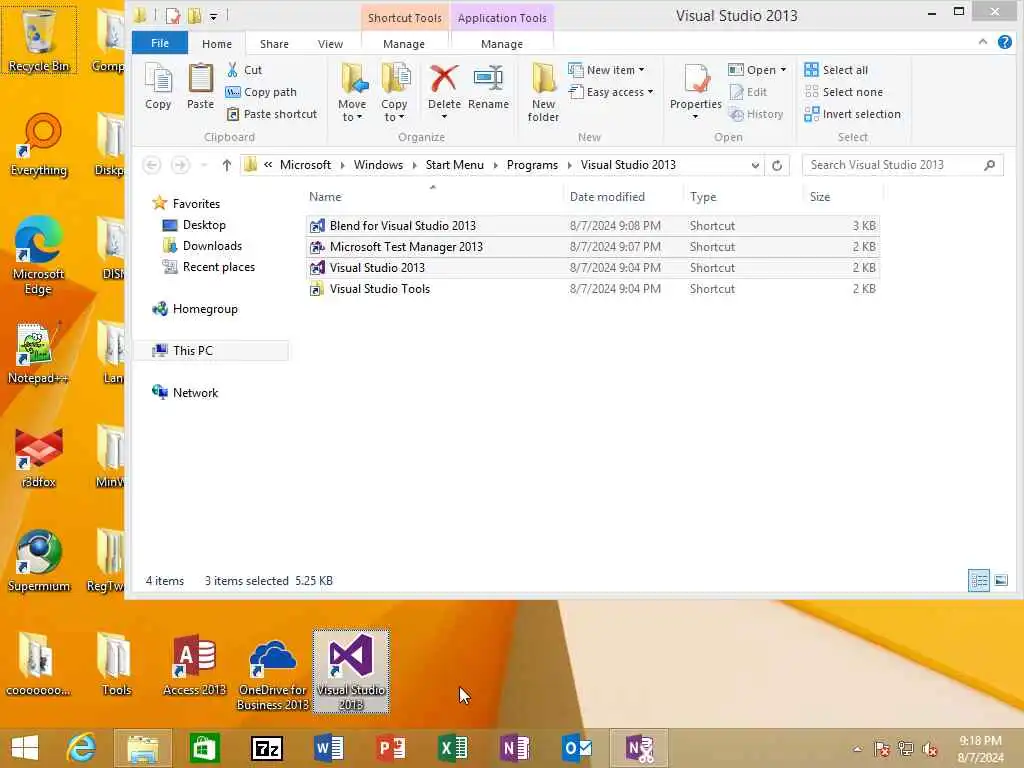
Task: Click Invert selection in ribbon
Action: [x=852, y=114]
